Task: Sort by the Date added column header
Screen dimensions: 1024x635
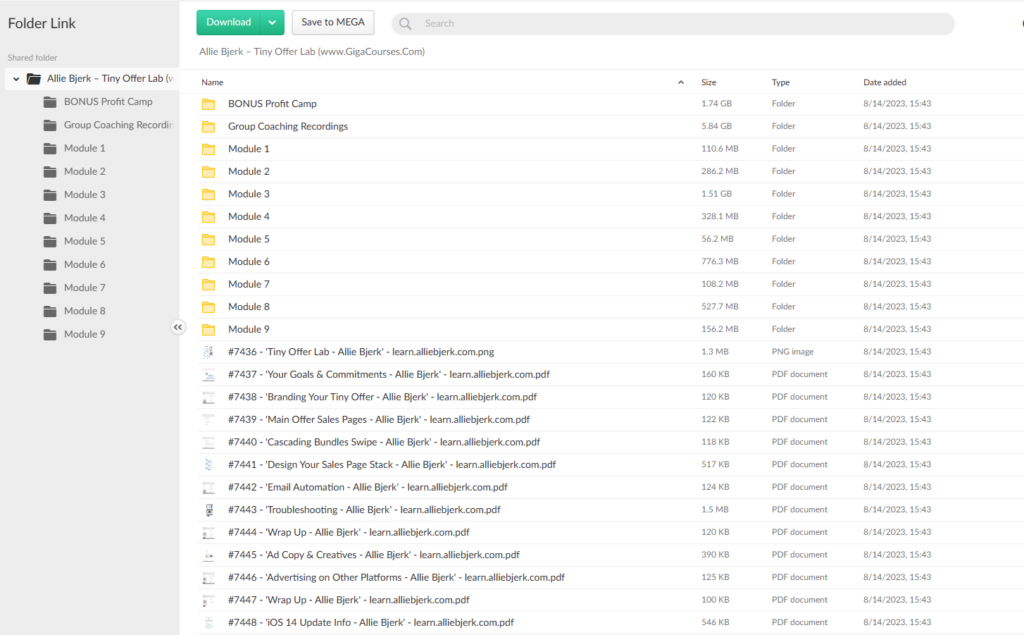Action: point(885,82)
